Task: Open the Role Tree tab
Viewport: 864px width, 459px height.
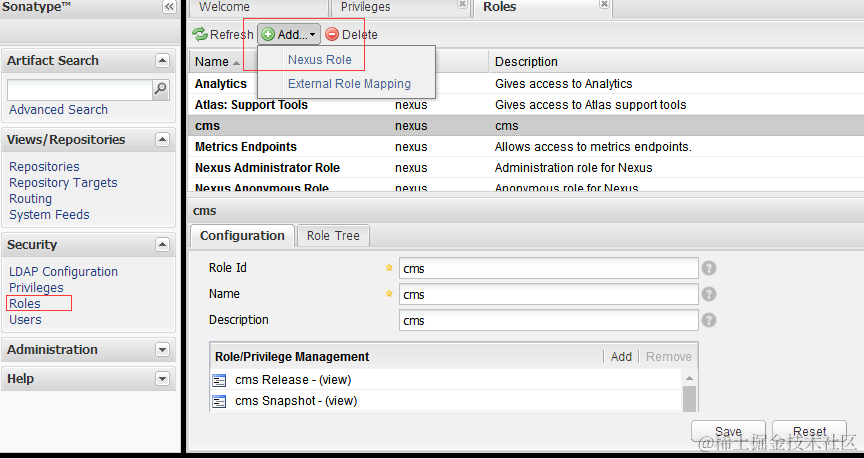Action: (333, 236)
